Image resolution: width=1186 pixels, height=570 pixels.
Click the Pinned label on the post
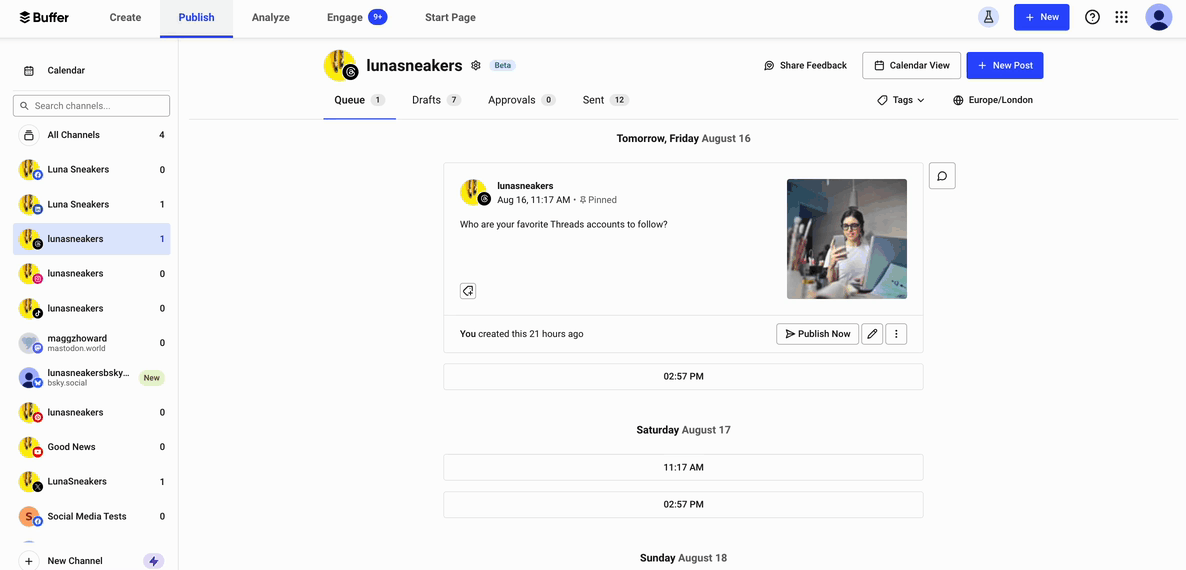598,200
